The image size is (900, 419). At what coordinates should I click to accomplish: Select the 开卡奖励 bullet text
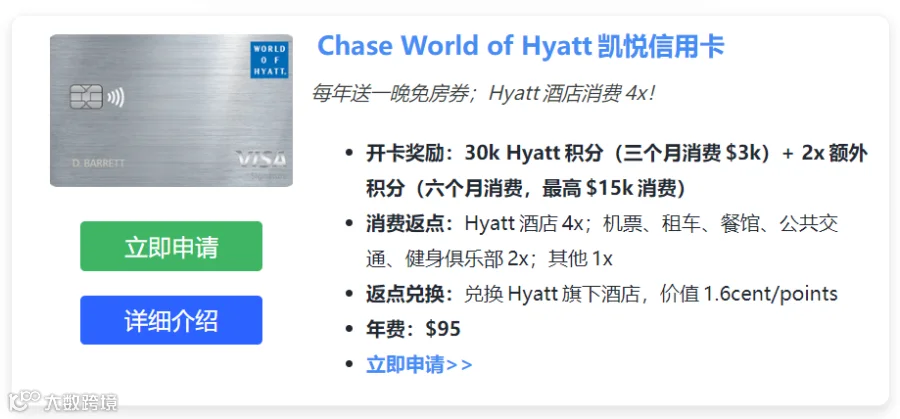pos(616,171)
